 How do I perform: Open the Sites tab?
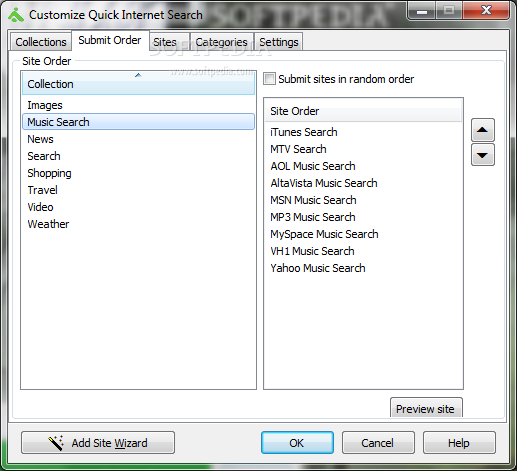[x=169, y=42]
